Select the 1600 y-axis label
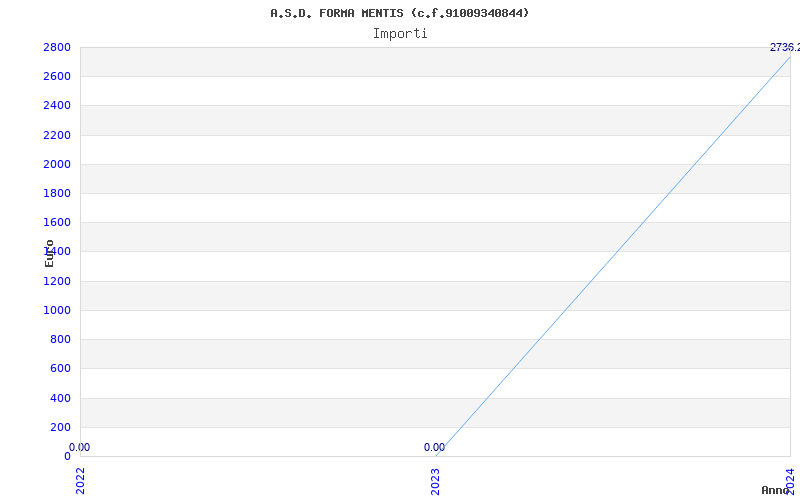 click(57, 222)
